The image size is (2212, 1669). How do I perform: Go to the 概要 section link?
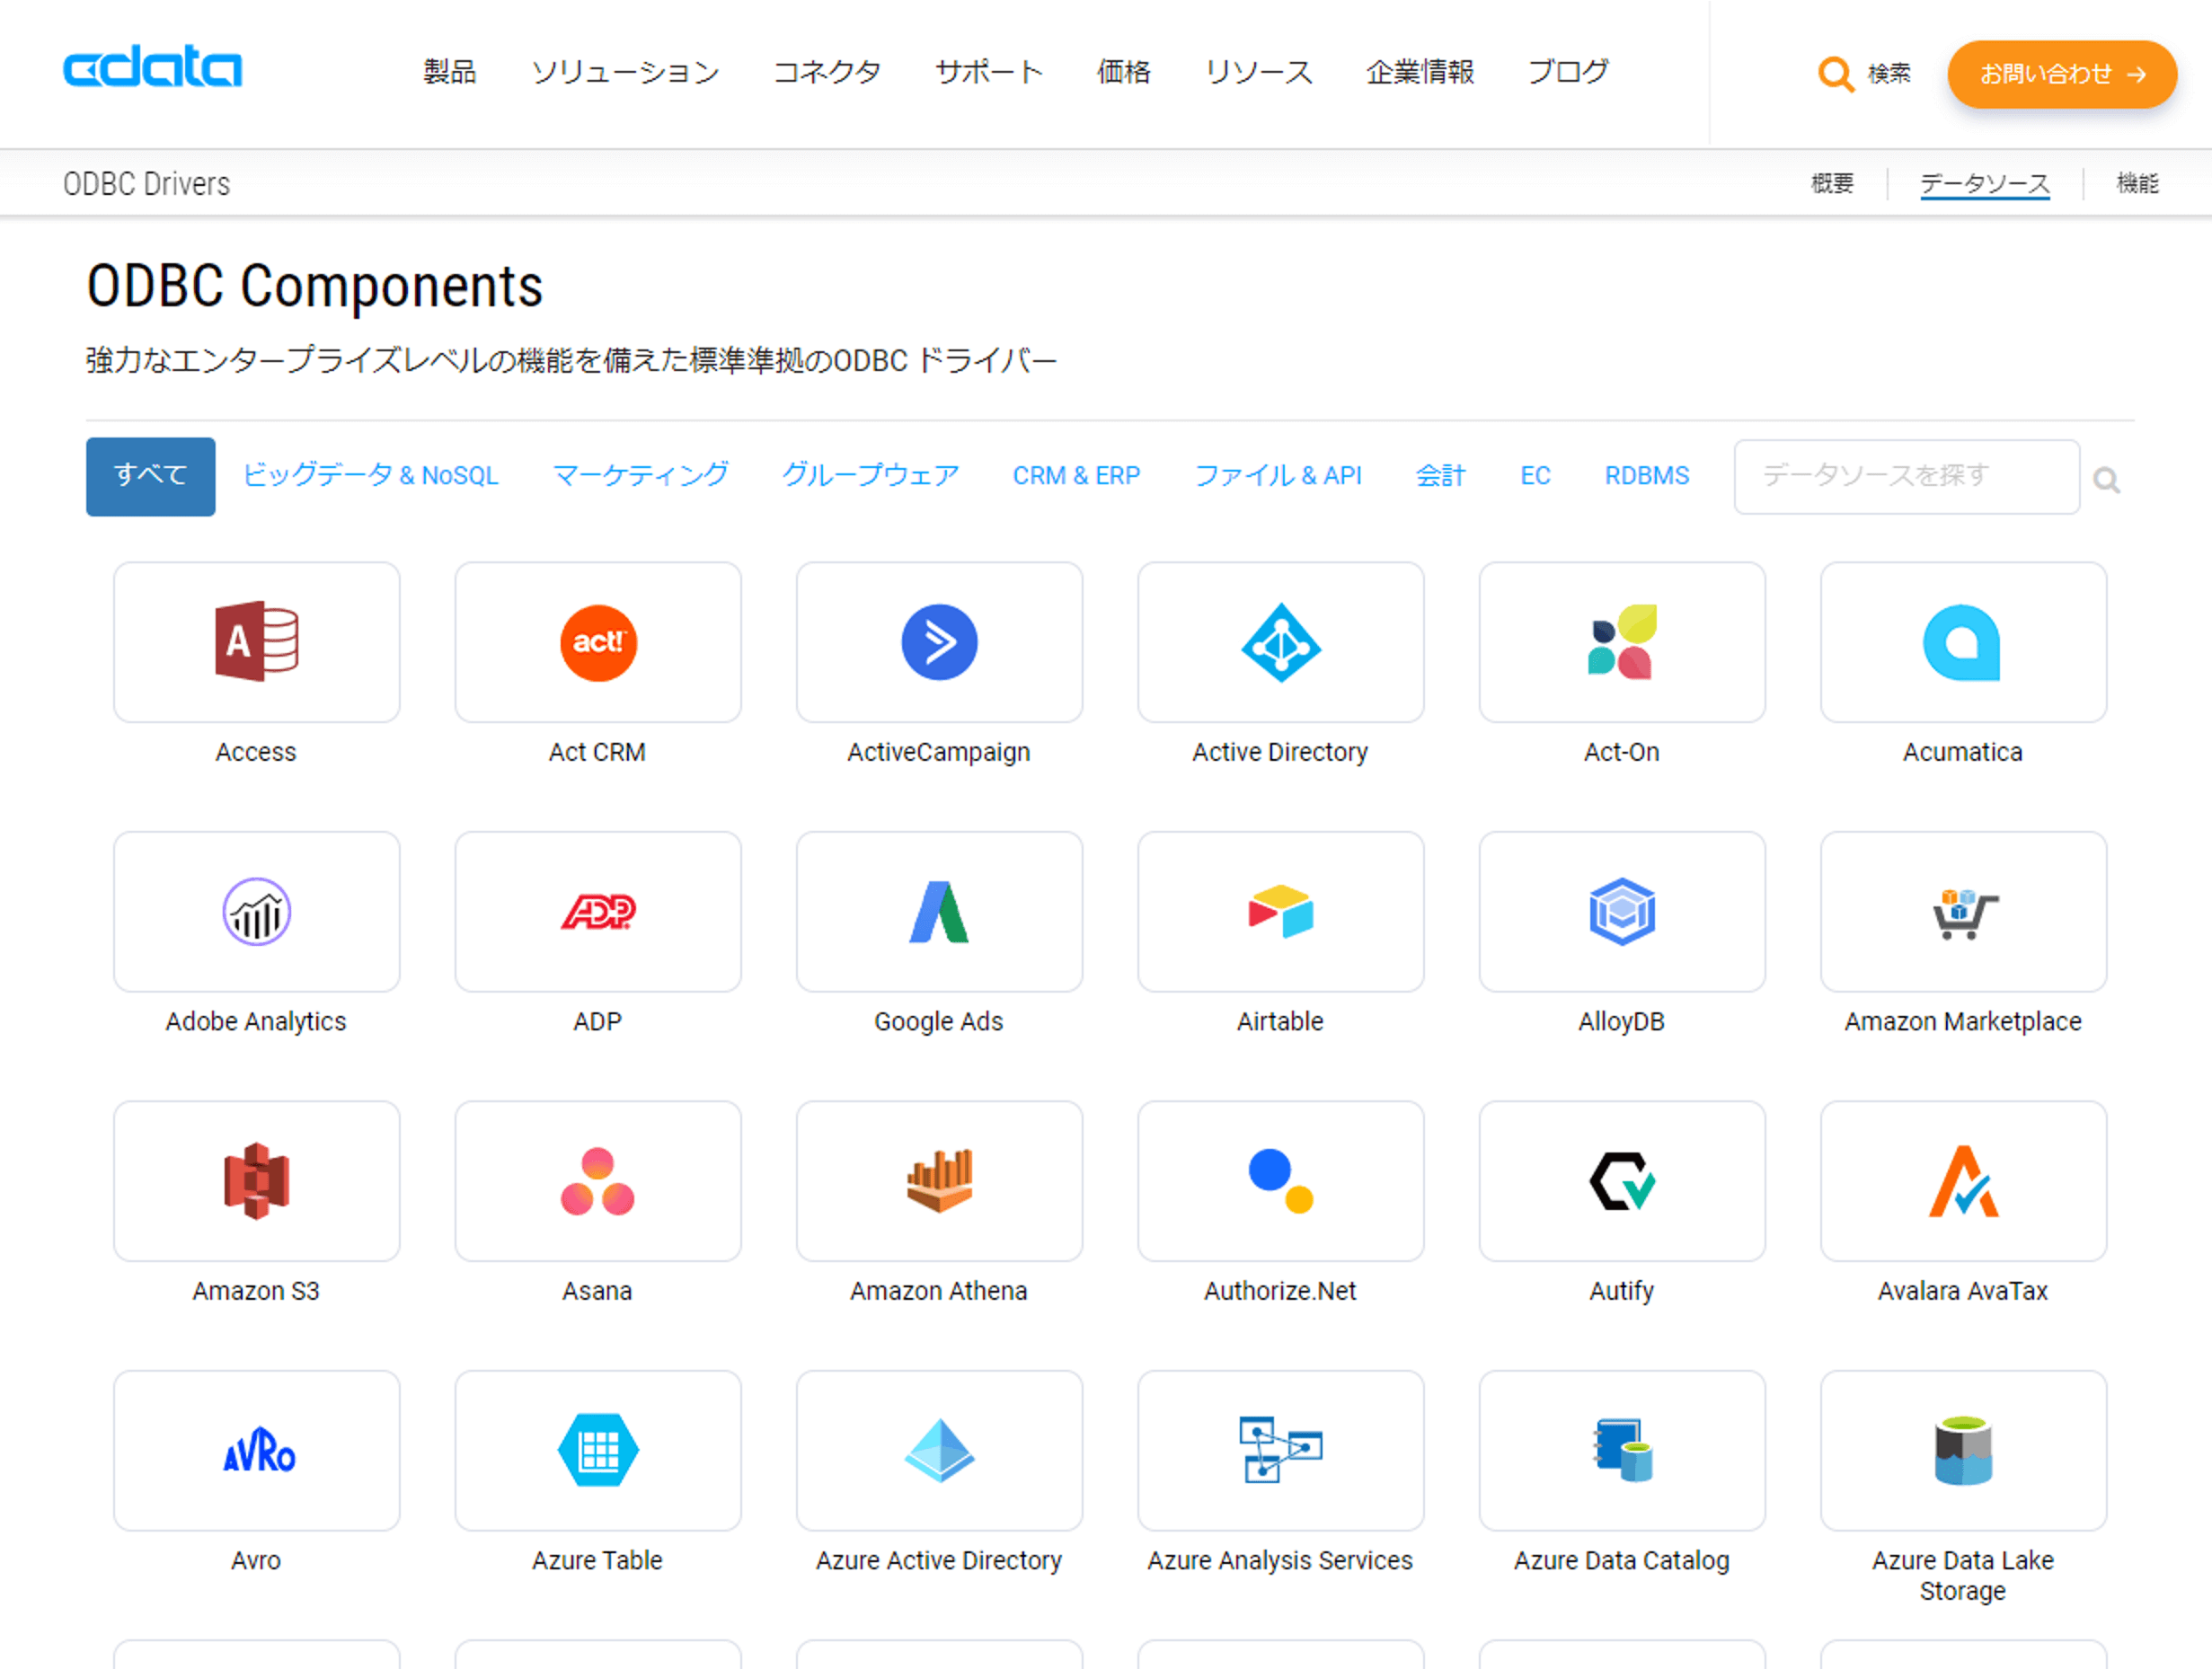click(1832, 183)
